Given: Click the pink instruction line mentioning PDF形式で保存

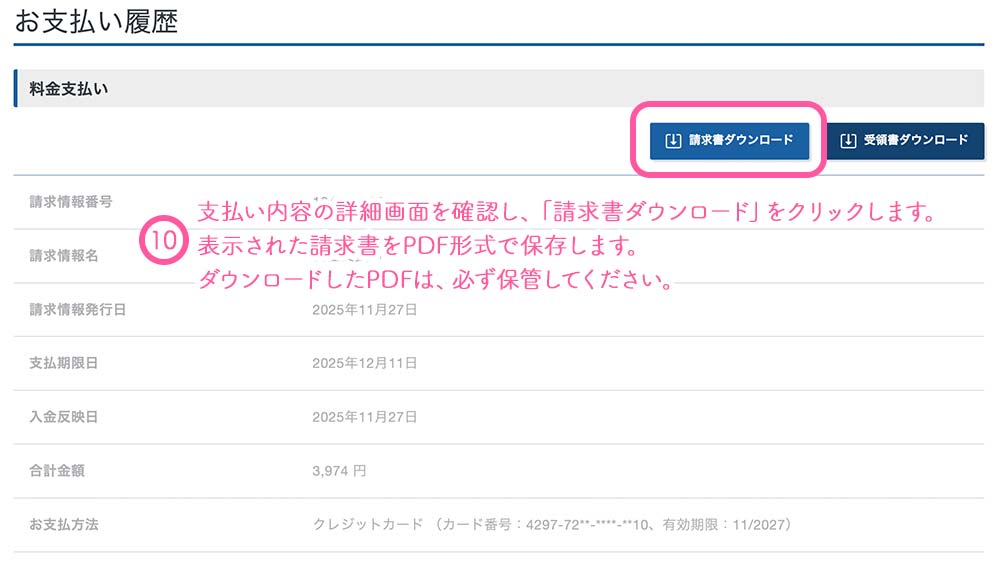Looking at the screenshot, I should [x=417, y=246].
